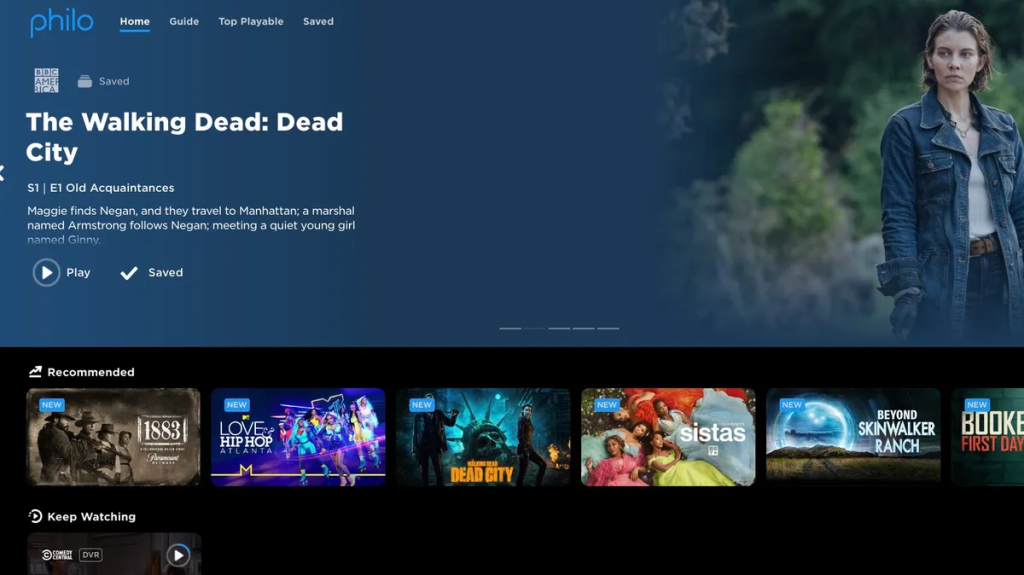Click the DVR badge on Comedy Central card
The image size is (1024, 575).
(91, 555)
